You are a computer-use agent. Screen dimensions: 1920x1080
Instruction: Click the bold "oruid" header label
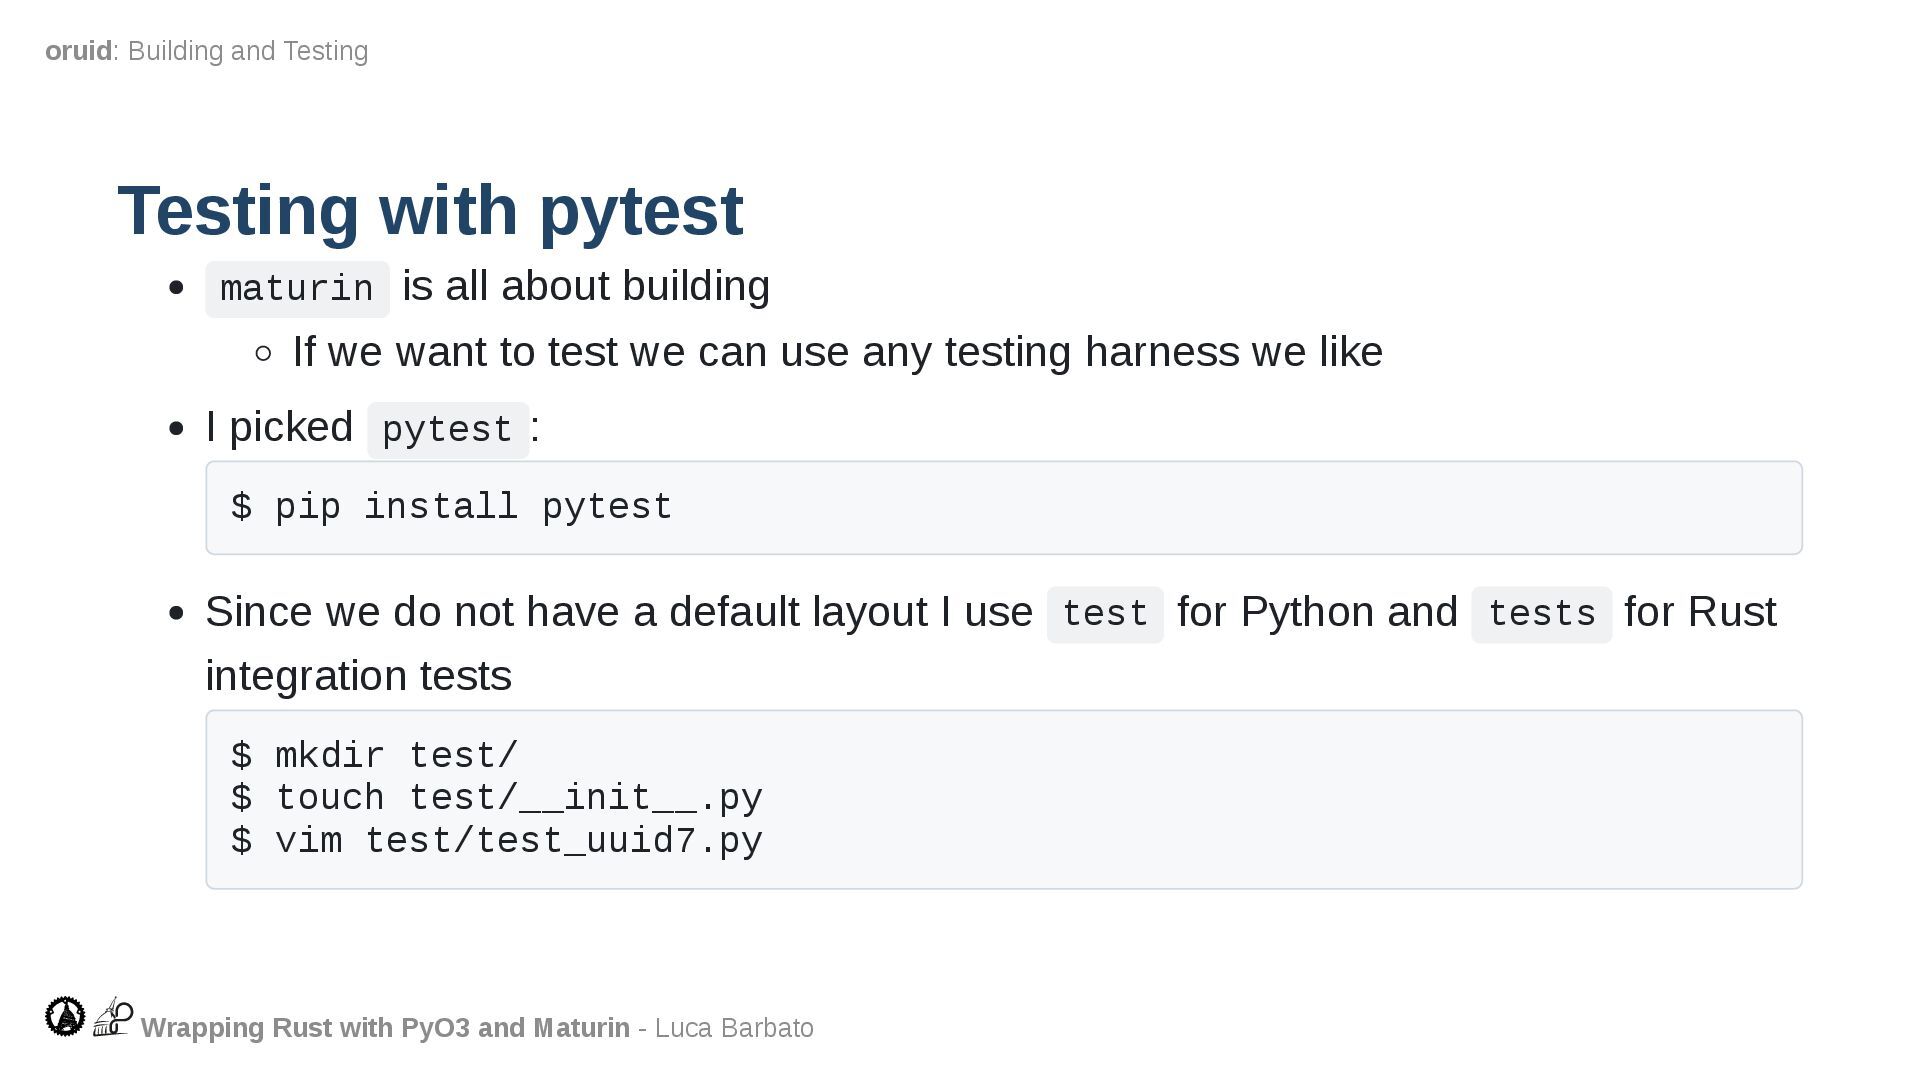click(x=78, y=51)
